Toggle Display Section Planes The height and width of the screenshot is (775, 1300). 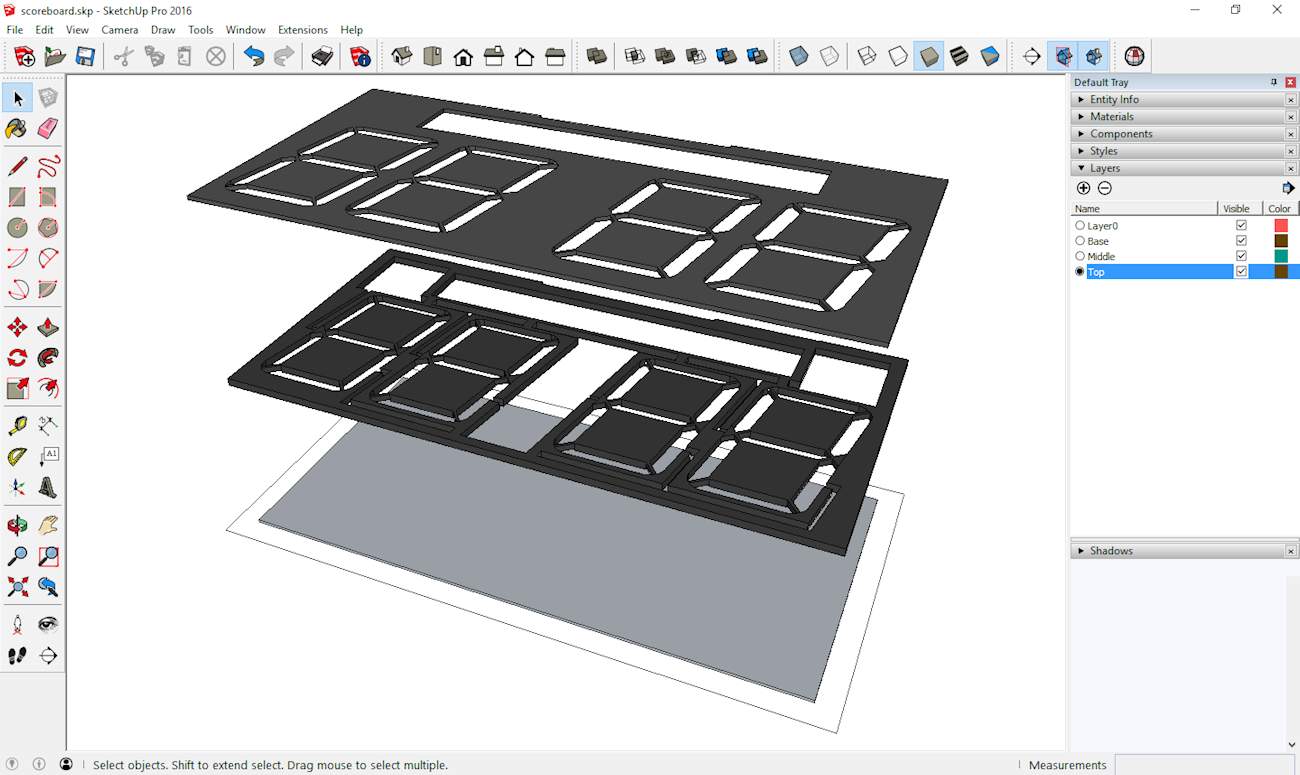pyautogui.click(x=1063, y=57)
